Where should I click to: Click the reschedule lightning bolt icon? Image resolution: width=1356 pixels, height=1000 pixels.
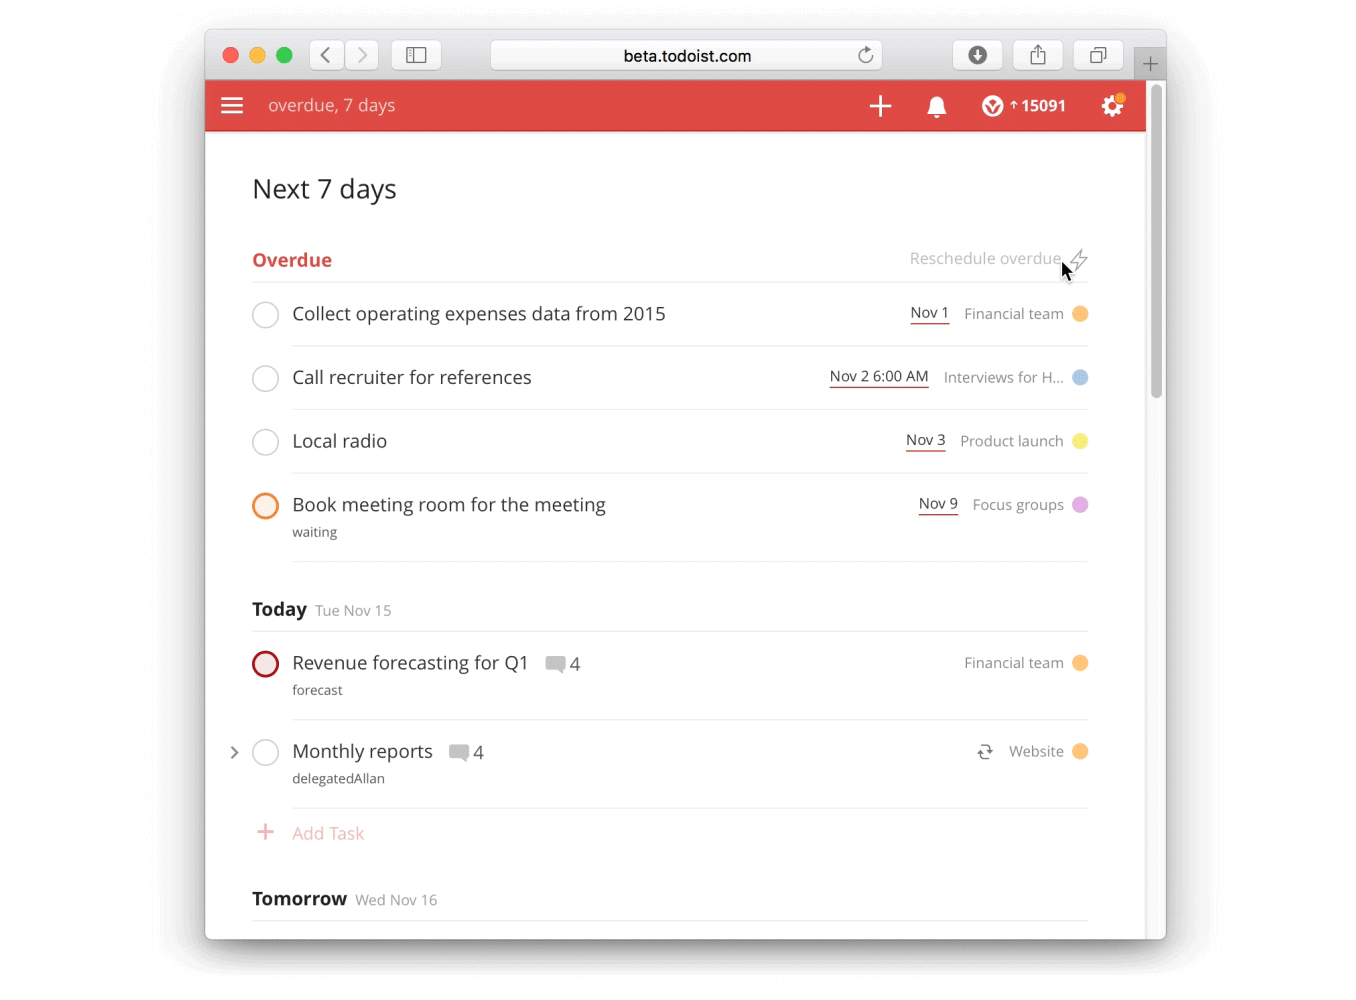click(x=1079, y=259)
